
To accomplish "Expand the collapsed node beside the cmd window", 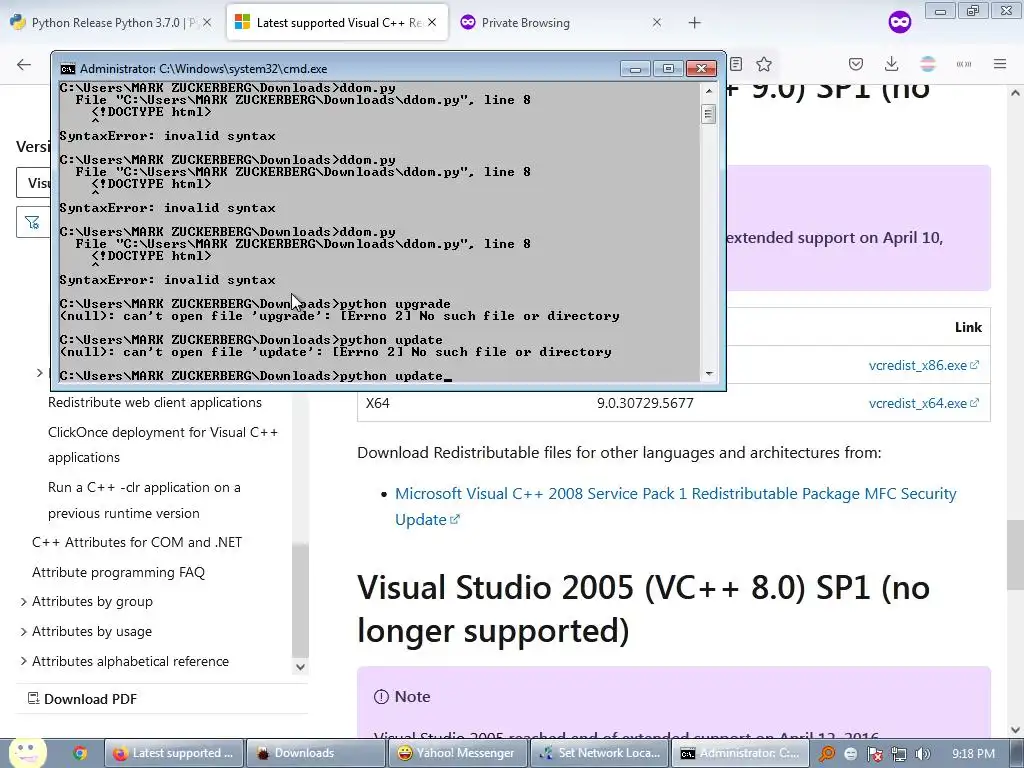I will point(39,372).
